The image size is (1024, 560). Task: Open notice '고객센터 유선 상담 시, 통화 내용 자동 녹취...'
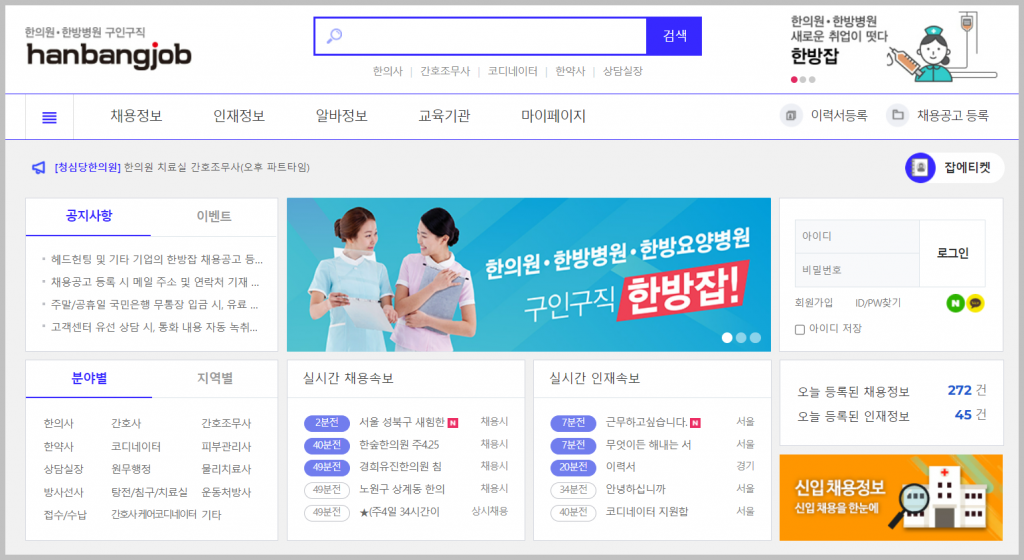tap(154, 327)
